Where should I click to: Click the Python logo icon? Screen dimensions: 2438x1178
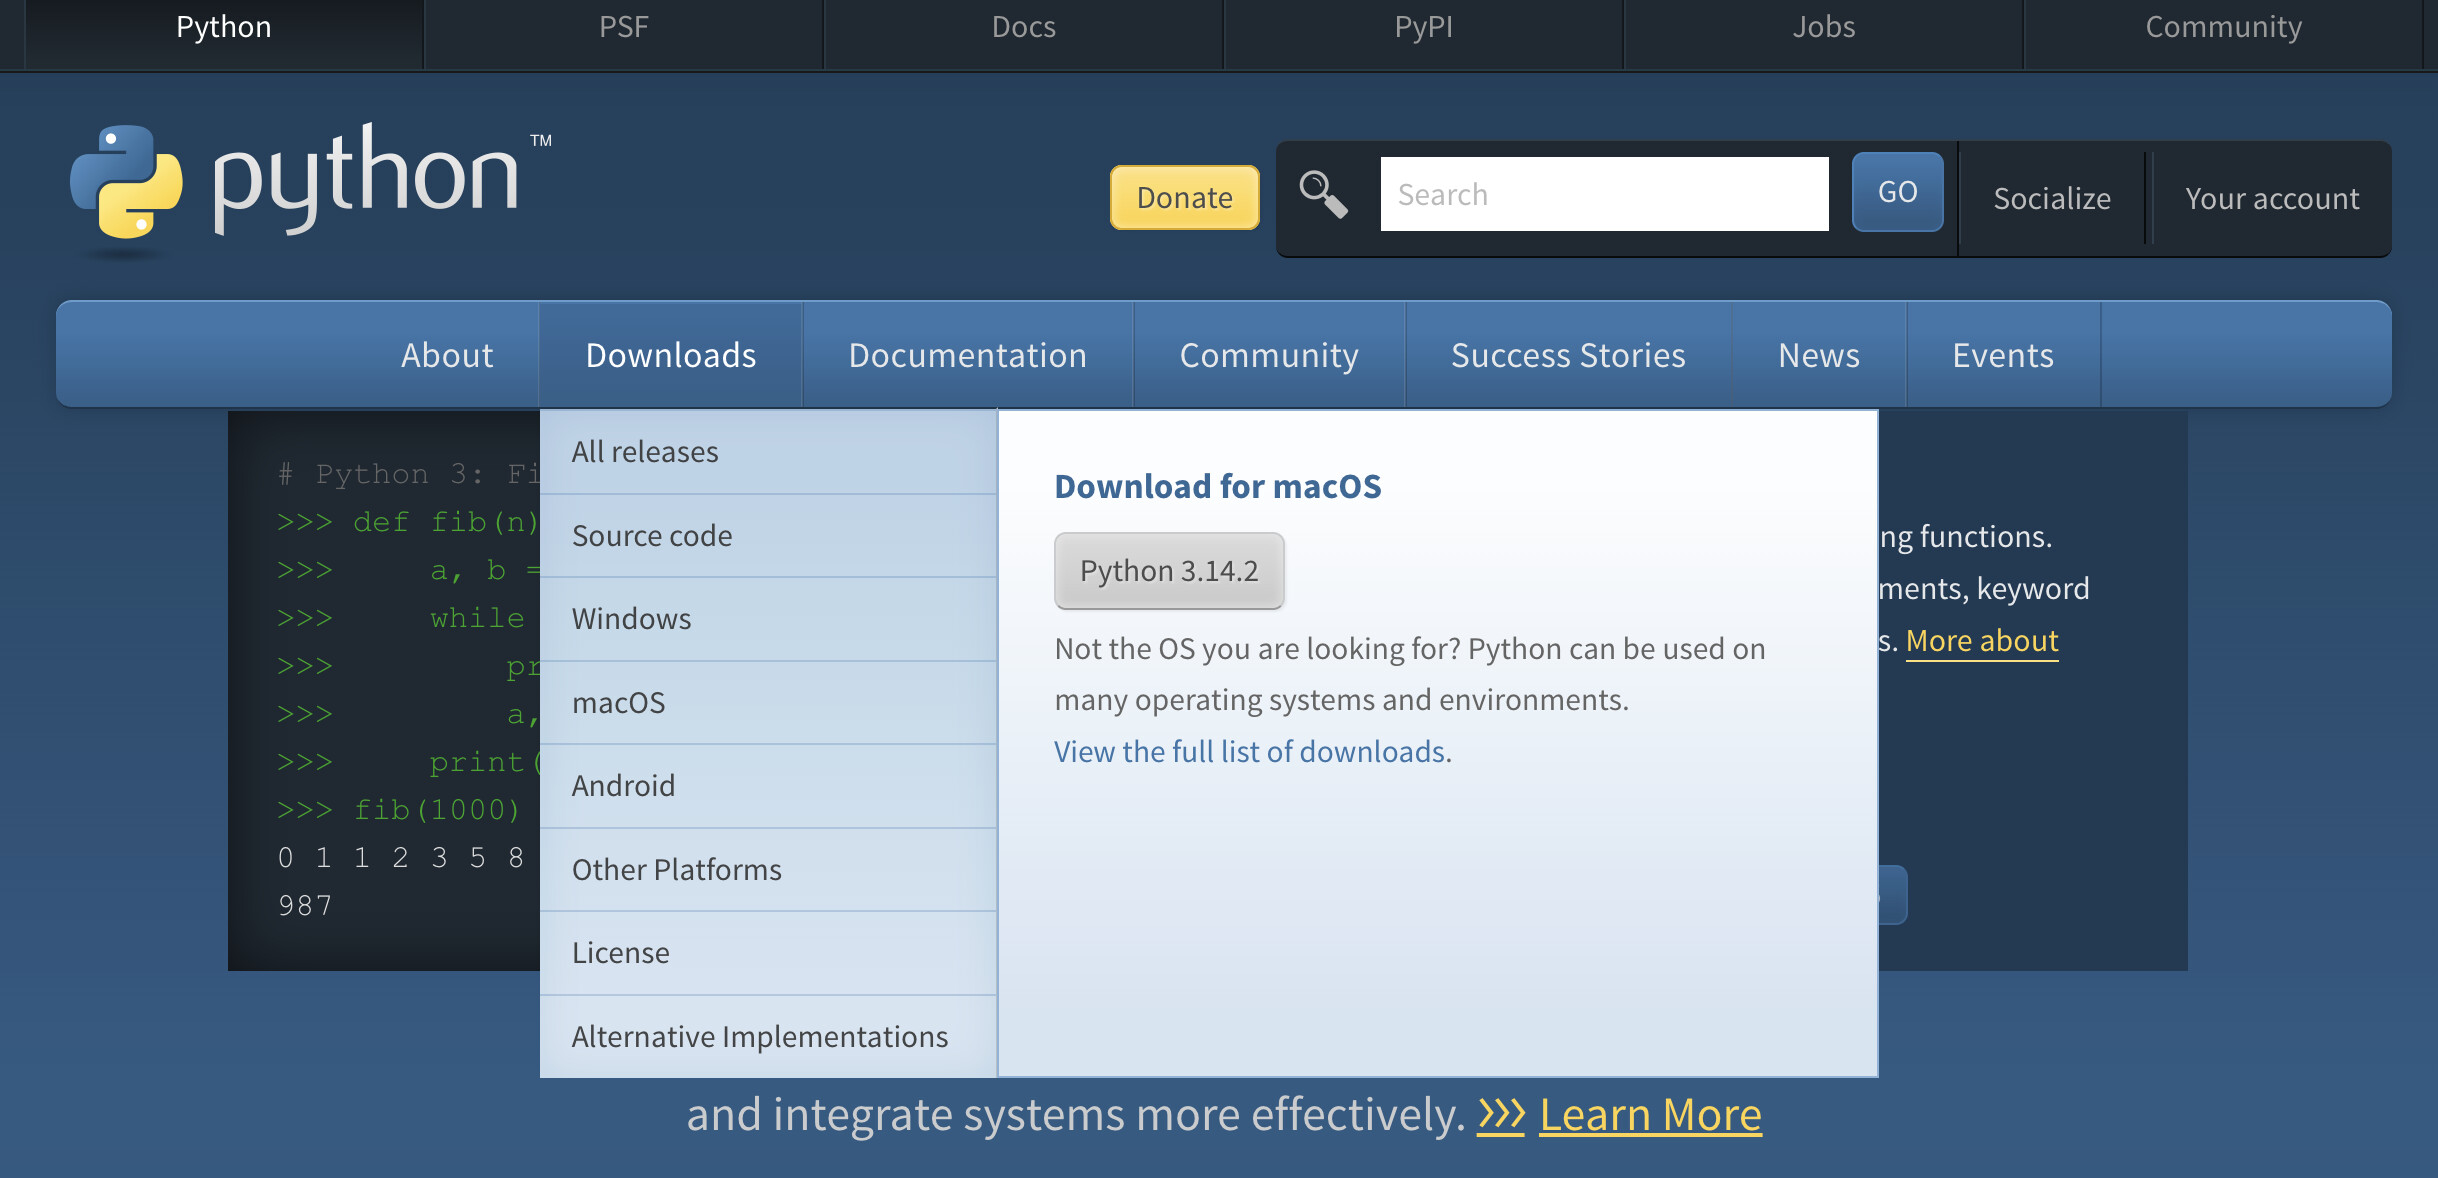tap(126, 182)
